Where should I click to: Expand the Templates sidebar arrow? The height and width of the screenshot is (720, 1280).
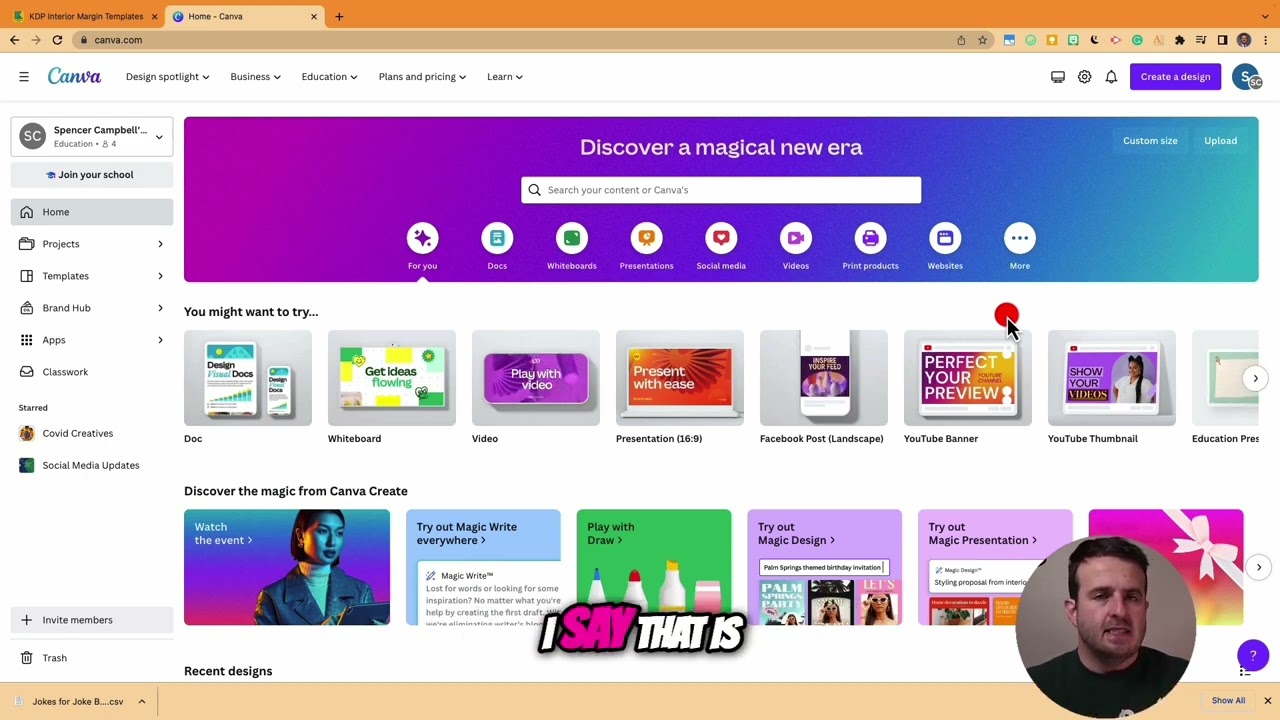[x=160, y=276]
